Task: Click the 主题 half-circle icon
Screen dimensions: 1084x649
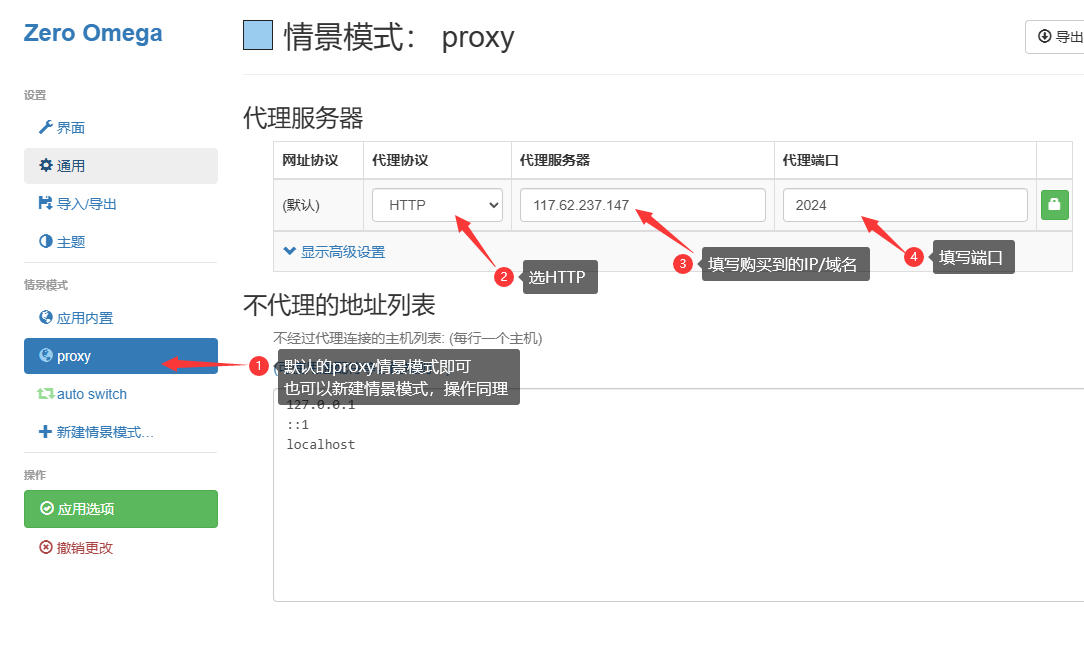Action: [45, 241]
